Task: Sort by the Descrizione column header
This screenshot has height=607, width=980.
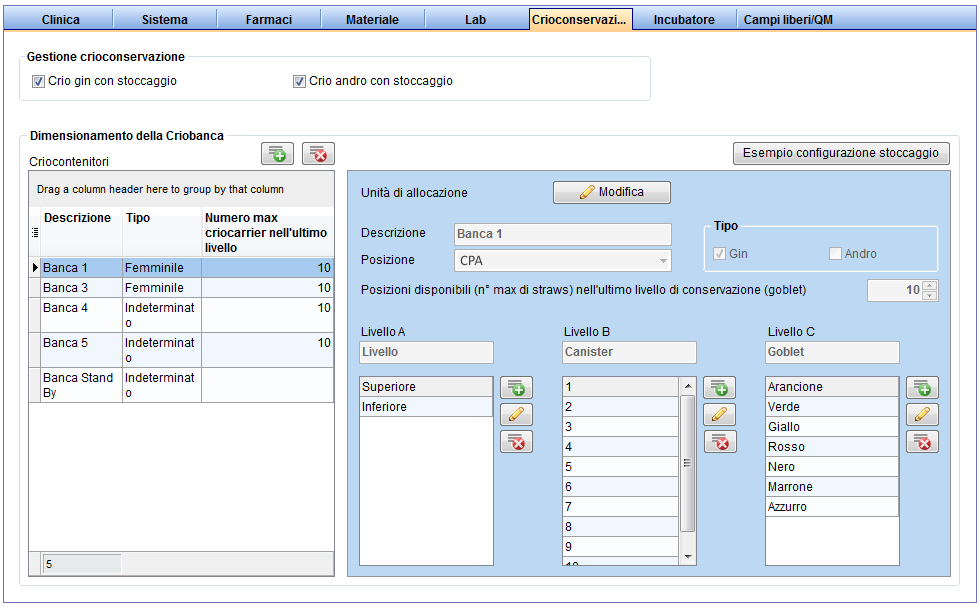Action: (x=81, y=233)
